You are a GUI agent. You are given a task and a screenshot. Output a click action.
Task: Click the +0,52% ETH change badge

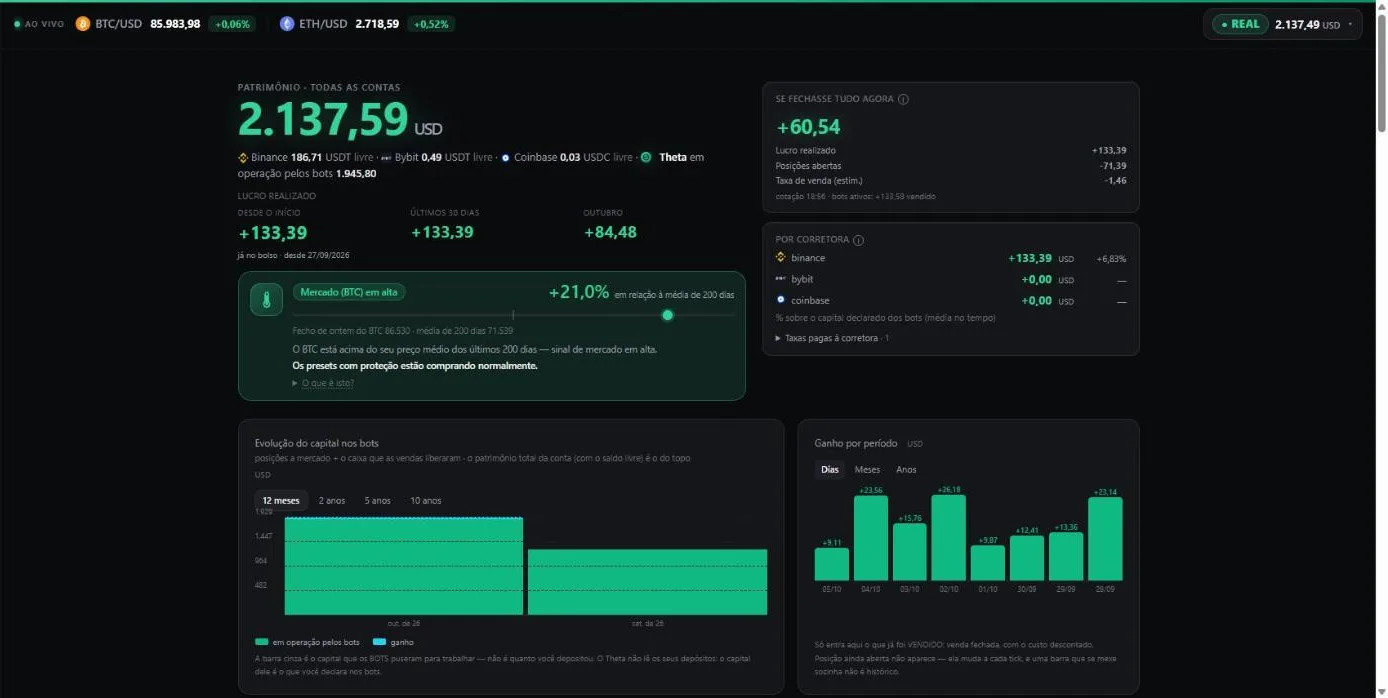pos(432,24)
